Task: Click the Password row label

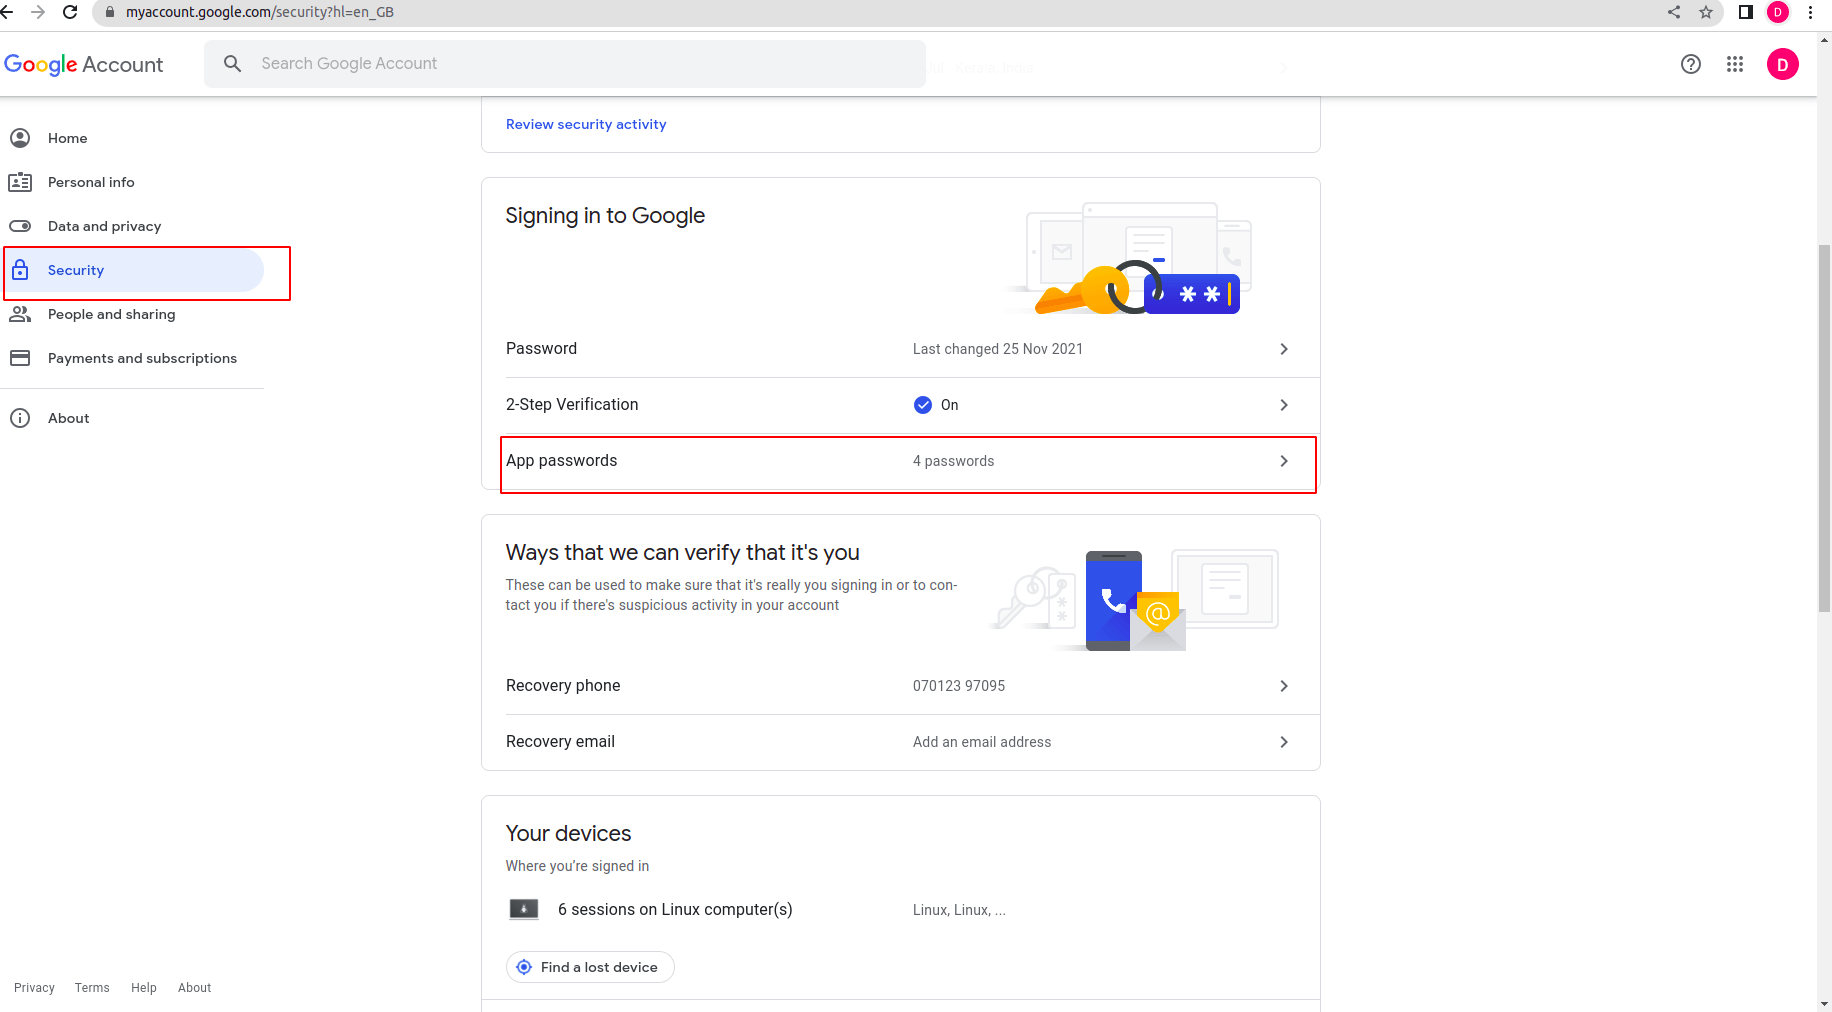Action: 541,349
